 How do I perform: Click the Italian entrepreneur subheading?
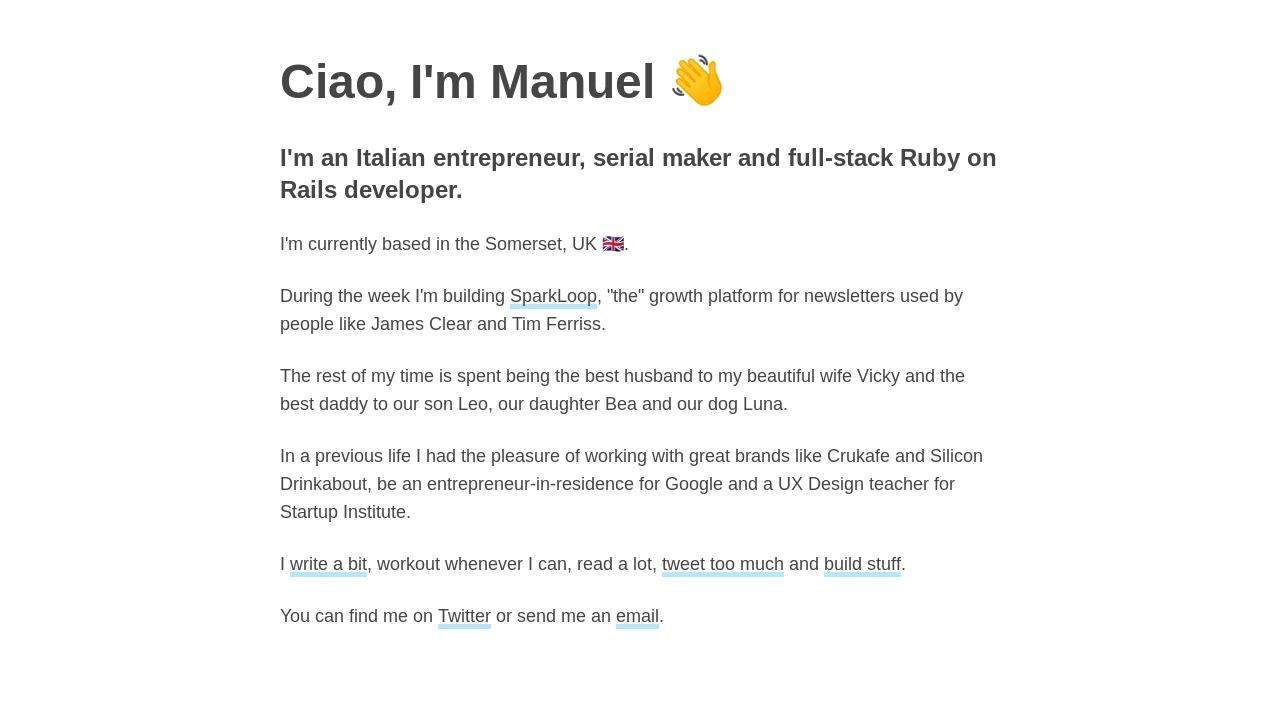638,174
